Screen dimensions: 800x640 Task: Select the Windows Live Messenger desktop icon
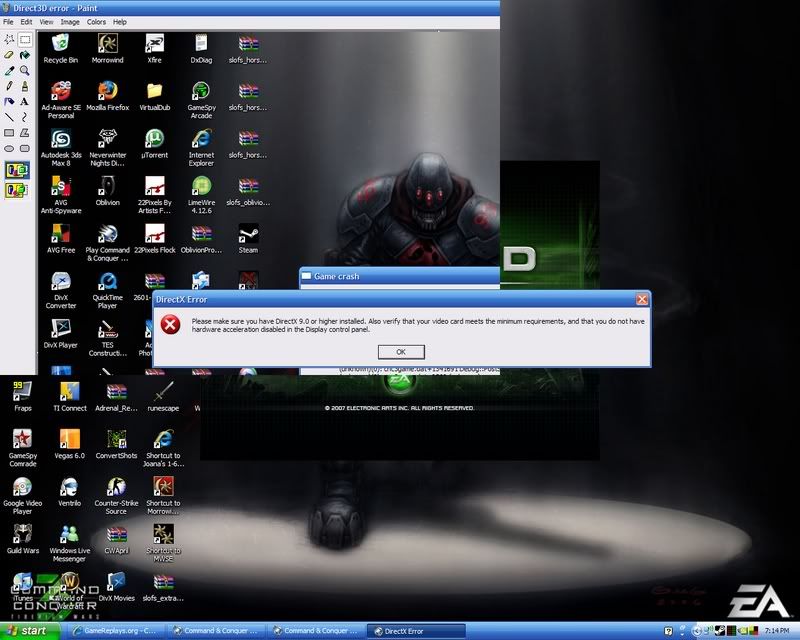coord(69,543)
